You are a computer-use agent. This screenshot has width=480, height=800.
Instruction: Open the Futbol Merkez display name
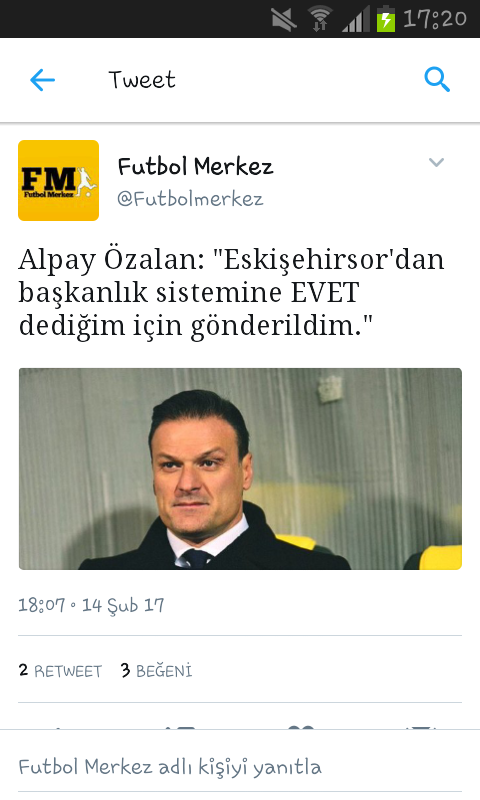click(195, 166)
